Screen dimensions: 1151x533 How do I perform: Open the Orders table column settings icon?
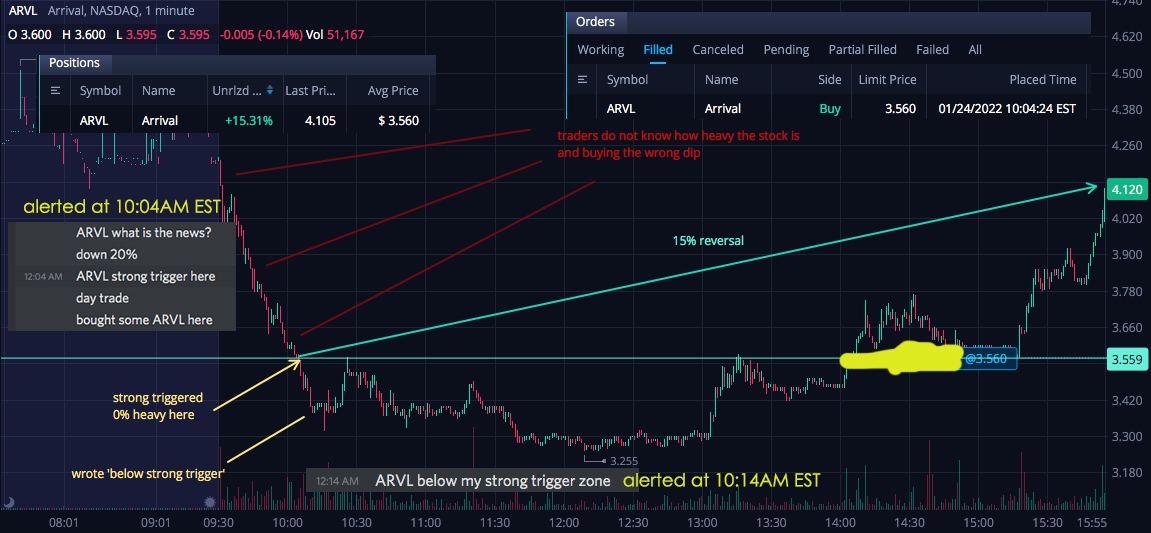pyautogui.click(x=583, y=79)
